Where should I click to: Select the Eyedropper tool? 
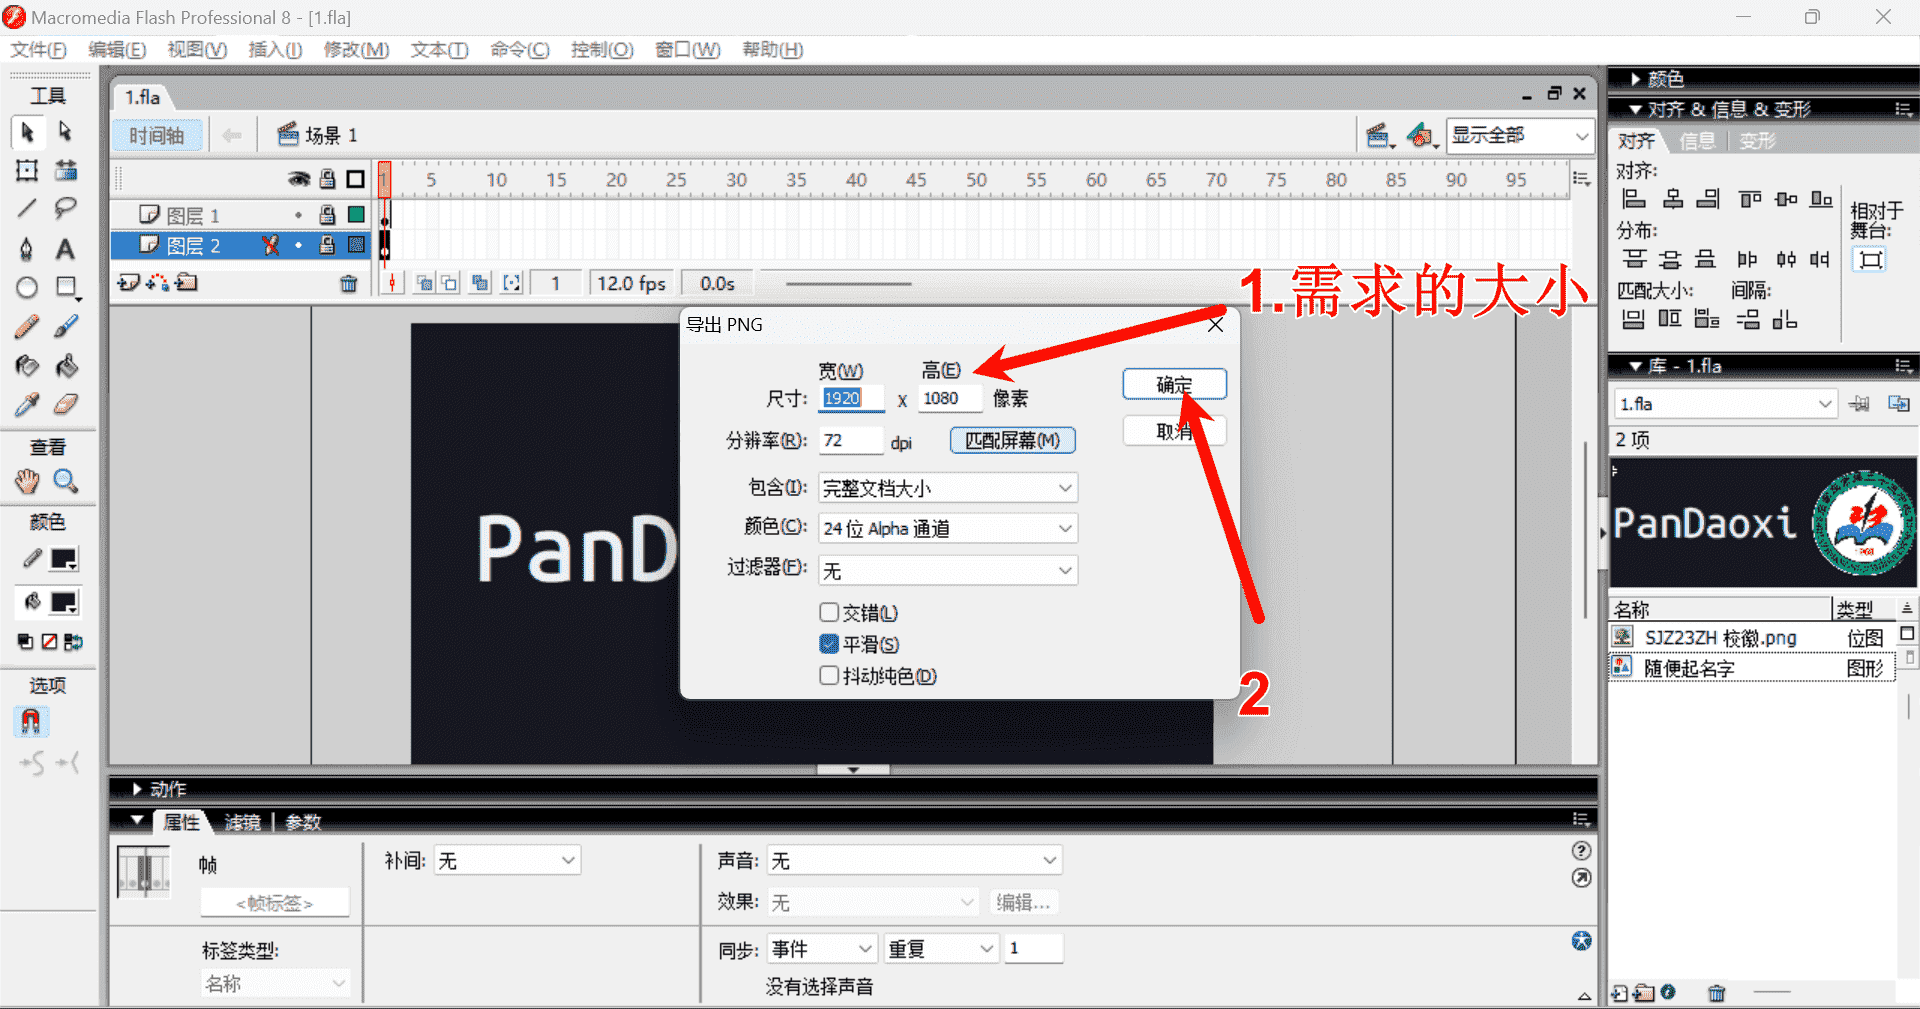(27, 405)
